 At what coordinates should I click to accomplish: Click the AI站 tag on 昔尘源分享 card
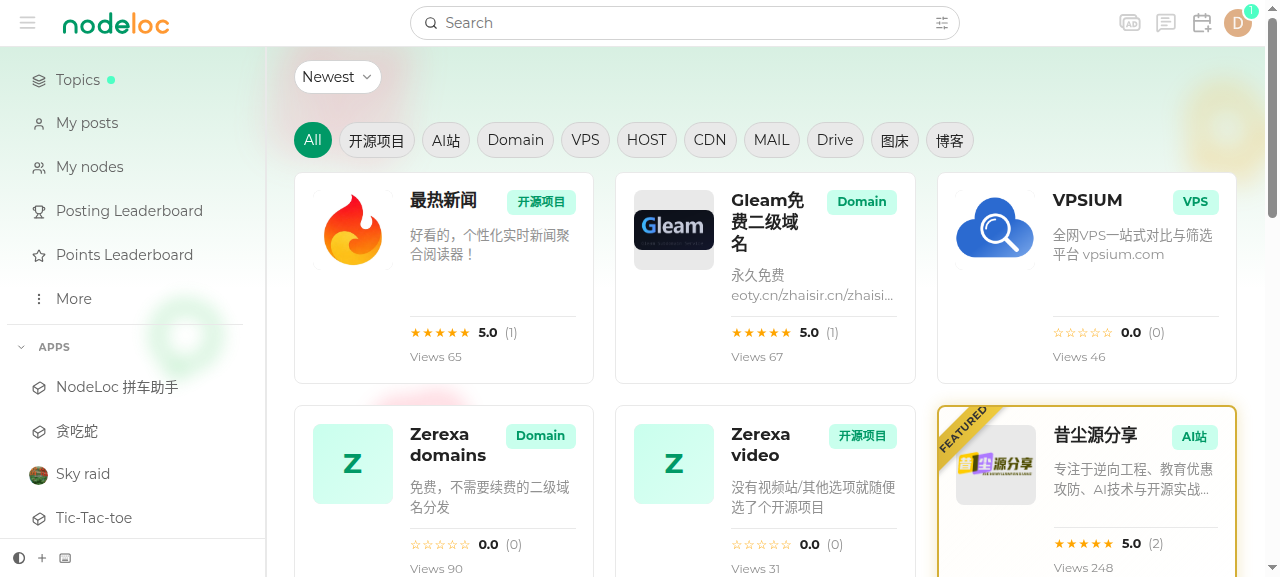tap(1195, 437)
